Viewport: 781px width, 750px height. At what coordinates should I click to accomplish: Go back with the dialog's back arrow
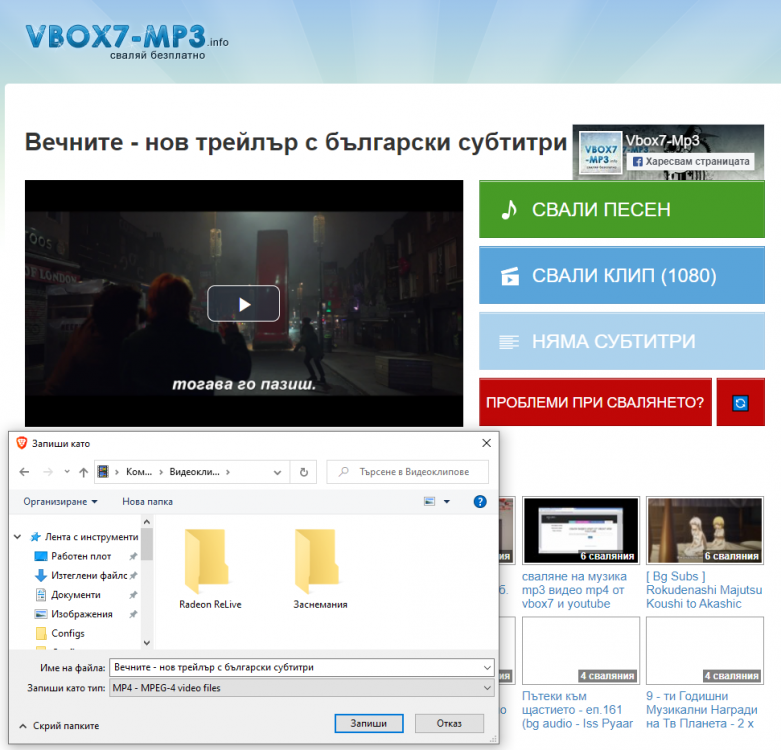tap(24, 472)
